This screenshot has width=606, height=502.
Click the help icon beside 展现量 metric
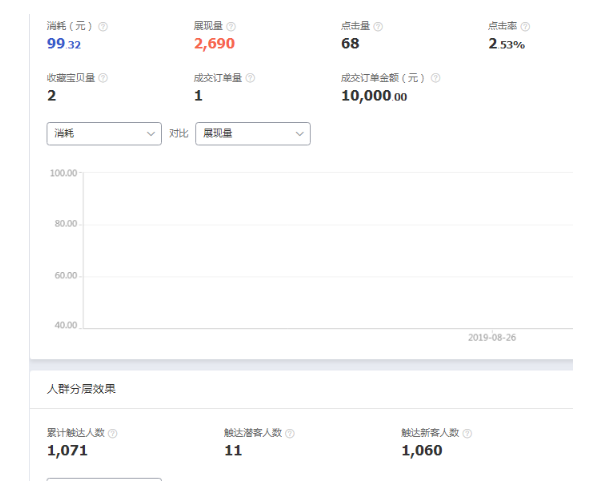click(232, 26)
